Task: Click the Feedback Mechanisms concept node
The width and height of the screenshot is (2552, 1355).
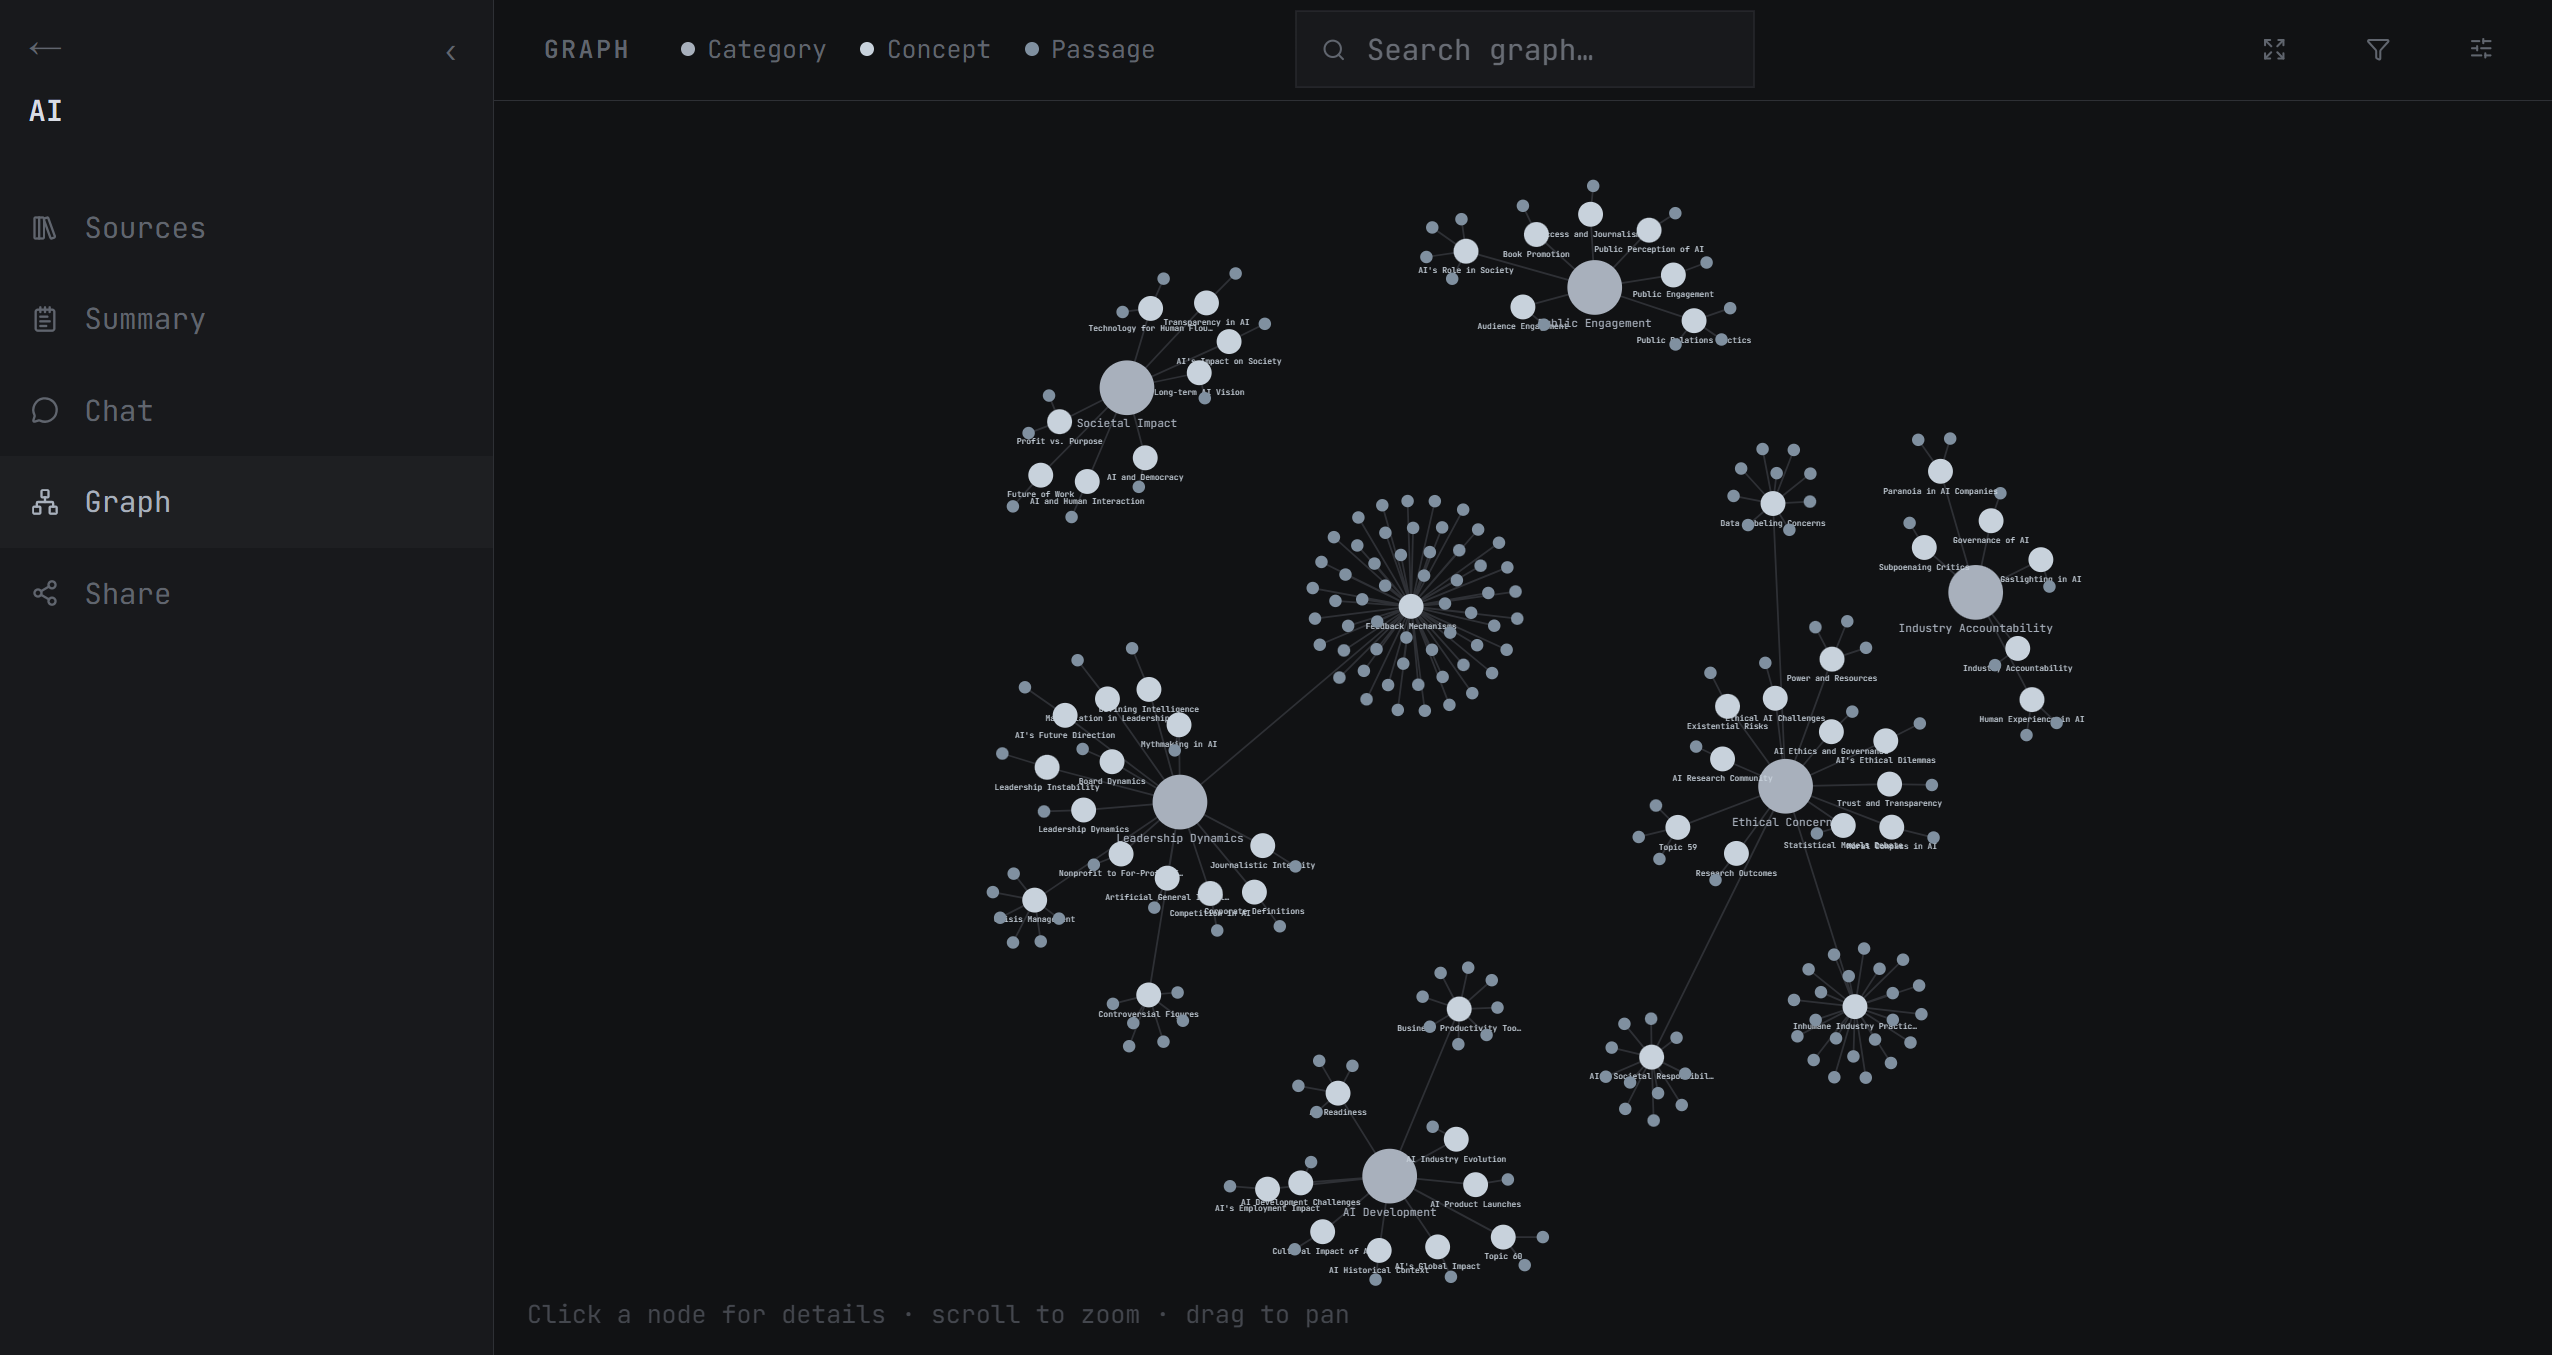Action: [1411, 606]
